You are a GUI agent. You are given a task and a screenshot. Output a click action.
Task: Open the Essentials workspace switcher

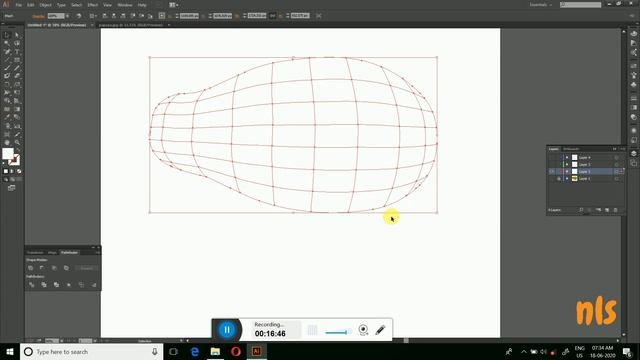click(541, 5)
